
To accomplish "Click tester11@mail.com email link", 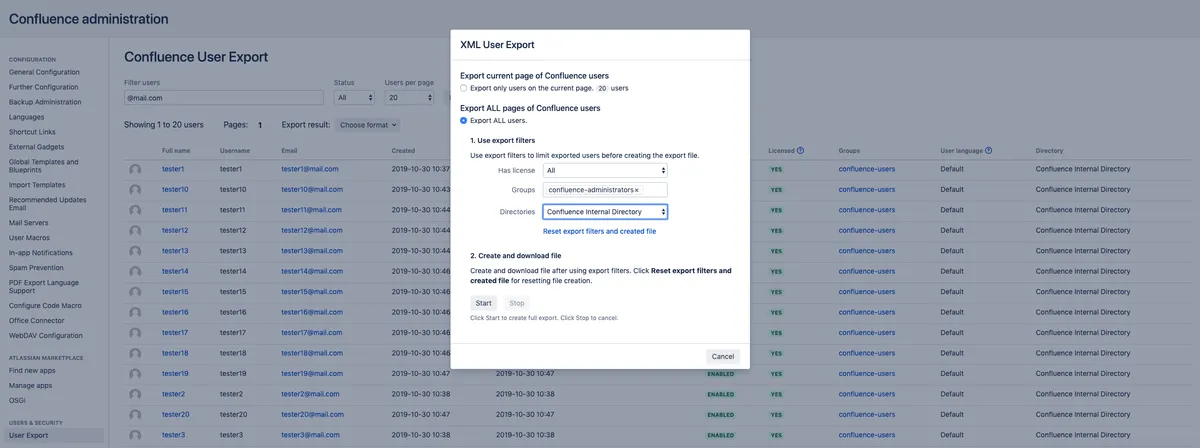I will 312,210.
